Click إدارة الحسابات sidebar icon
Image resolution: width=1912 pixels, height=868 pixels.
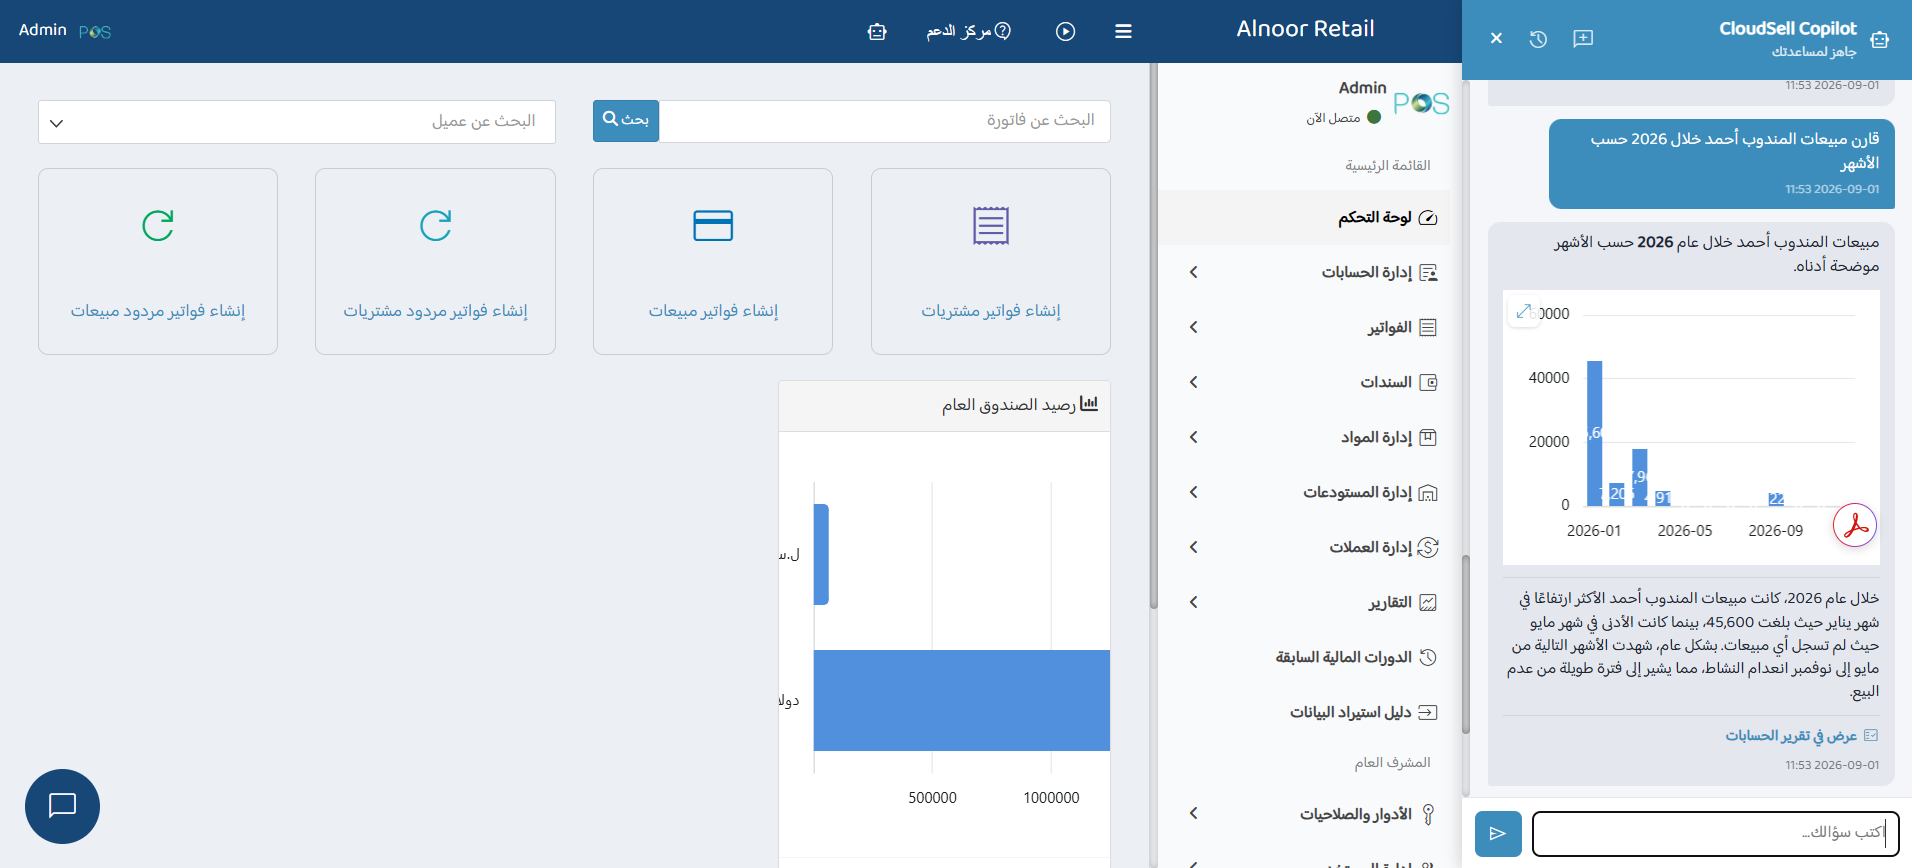tap(1428, 272)
